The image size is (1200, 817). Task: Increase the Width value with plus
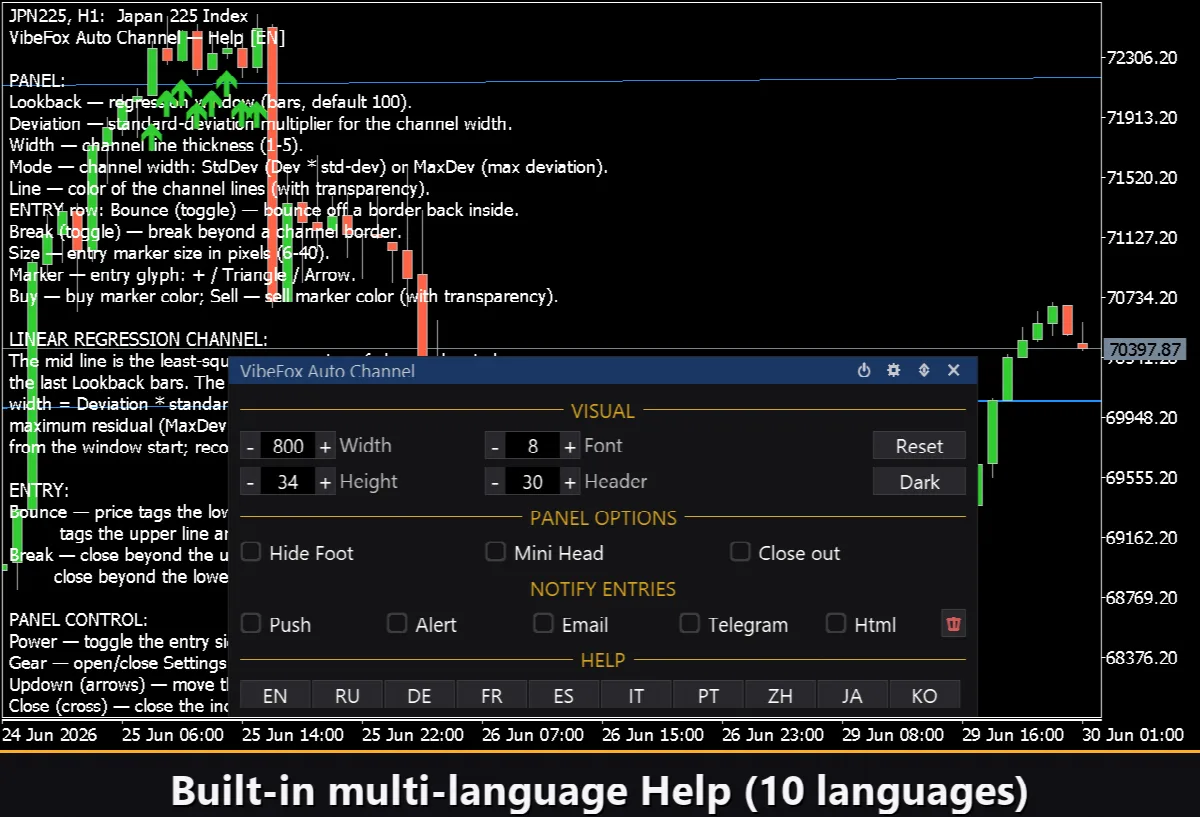click(x=325, y=446)
